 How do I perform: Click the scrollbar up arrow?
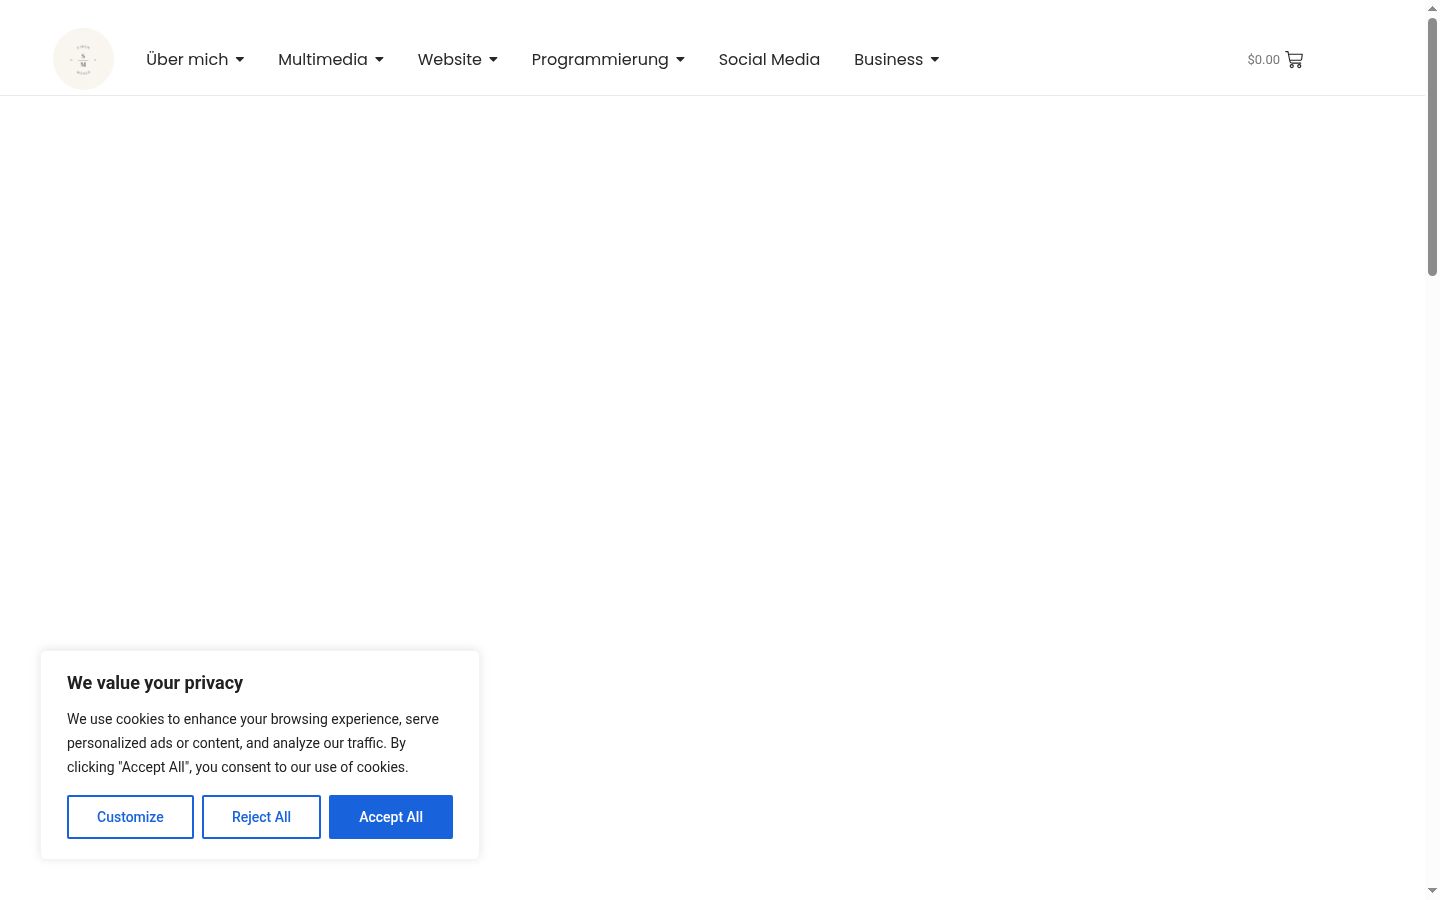coord(1432,8)
